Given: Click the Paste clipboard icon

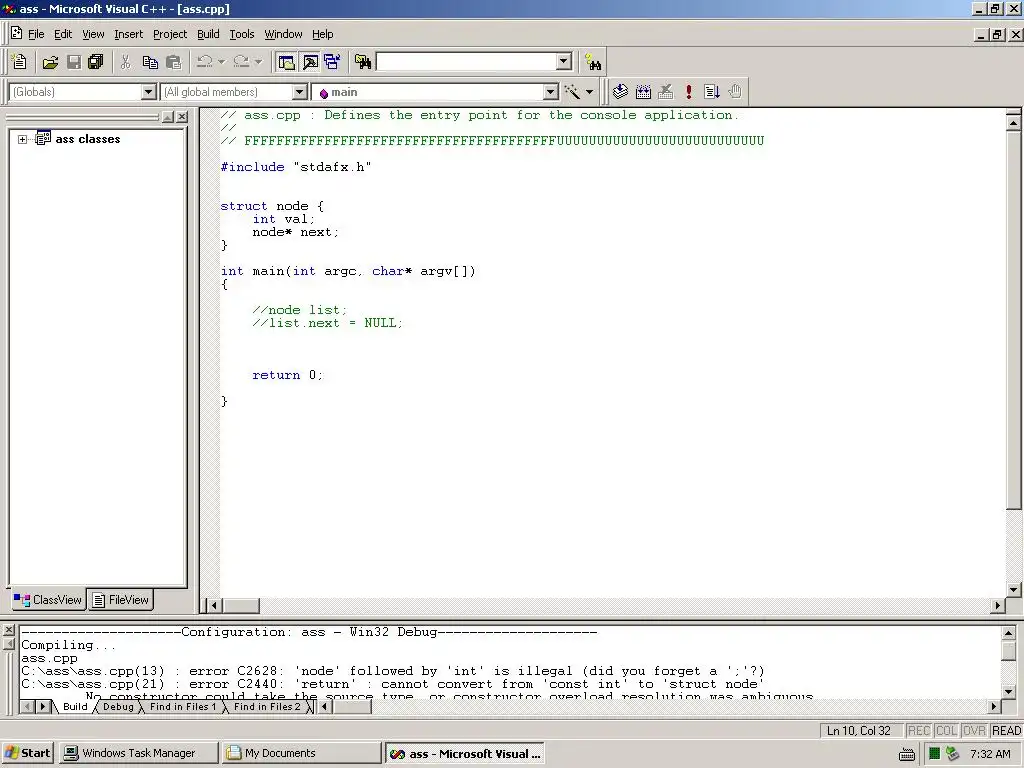Looking at the screenshot, I should (174, 62).
